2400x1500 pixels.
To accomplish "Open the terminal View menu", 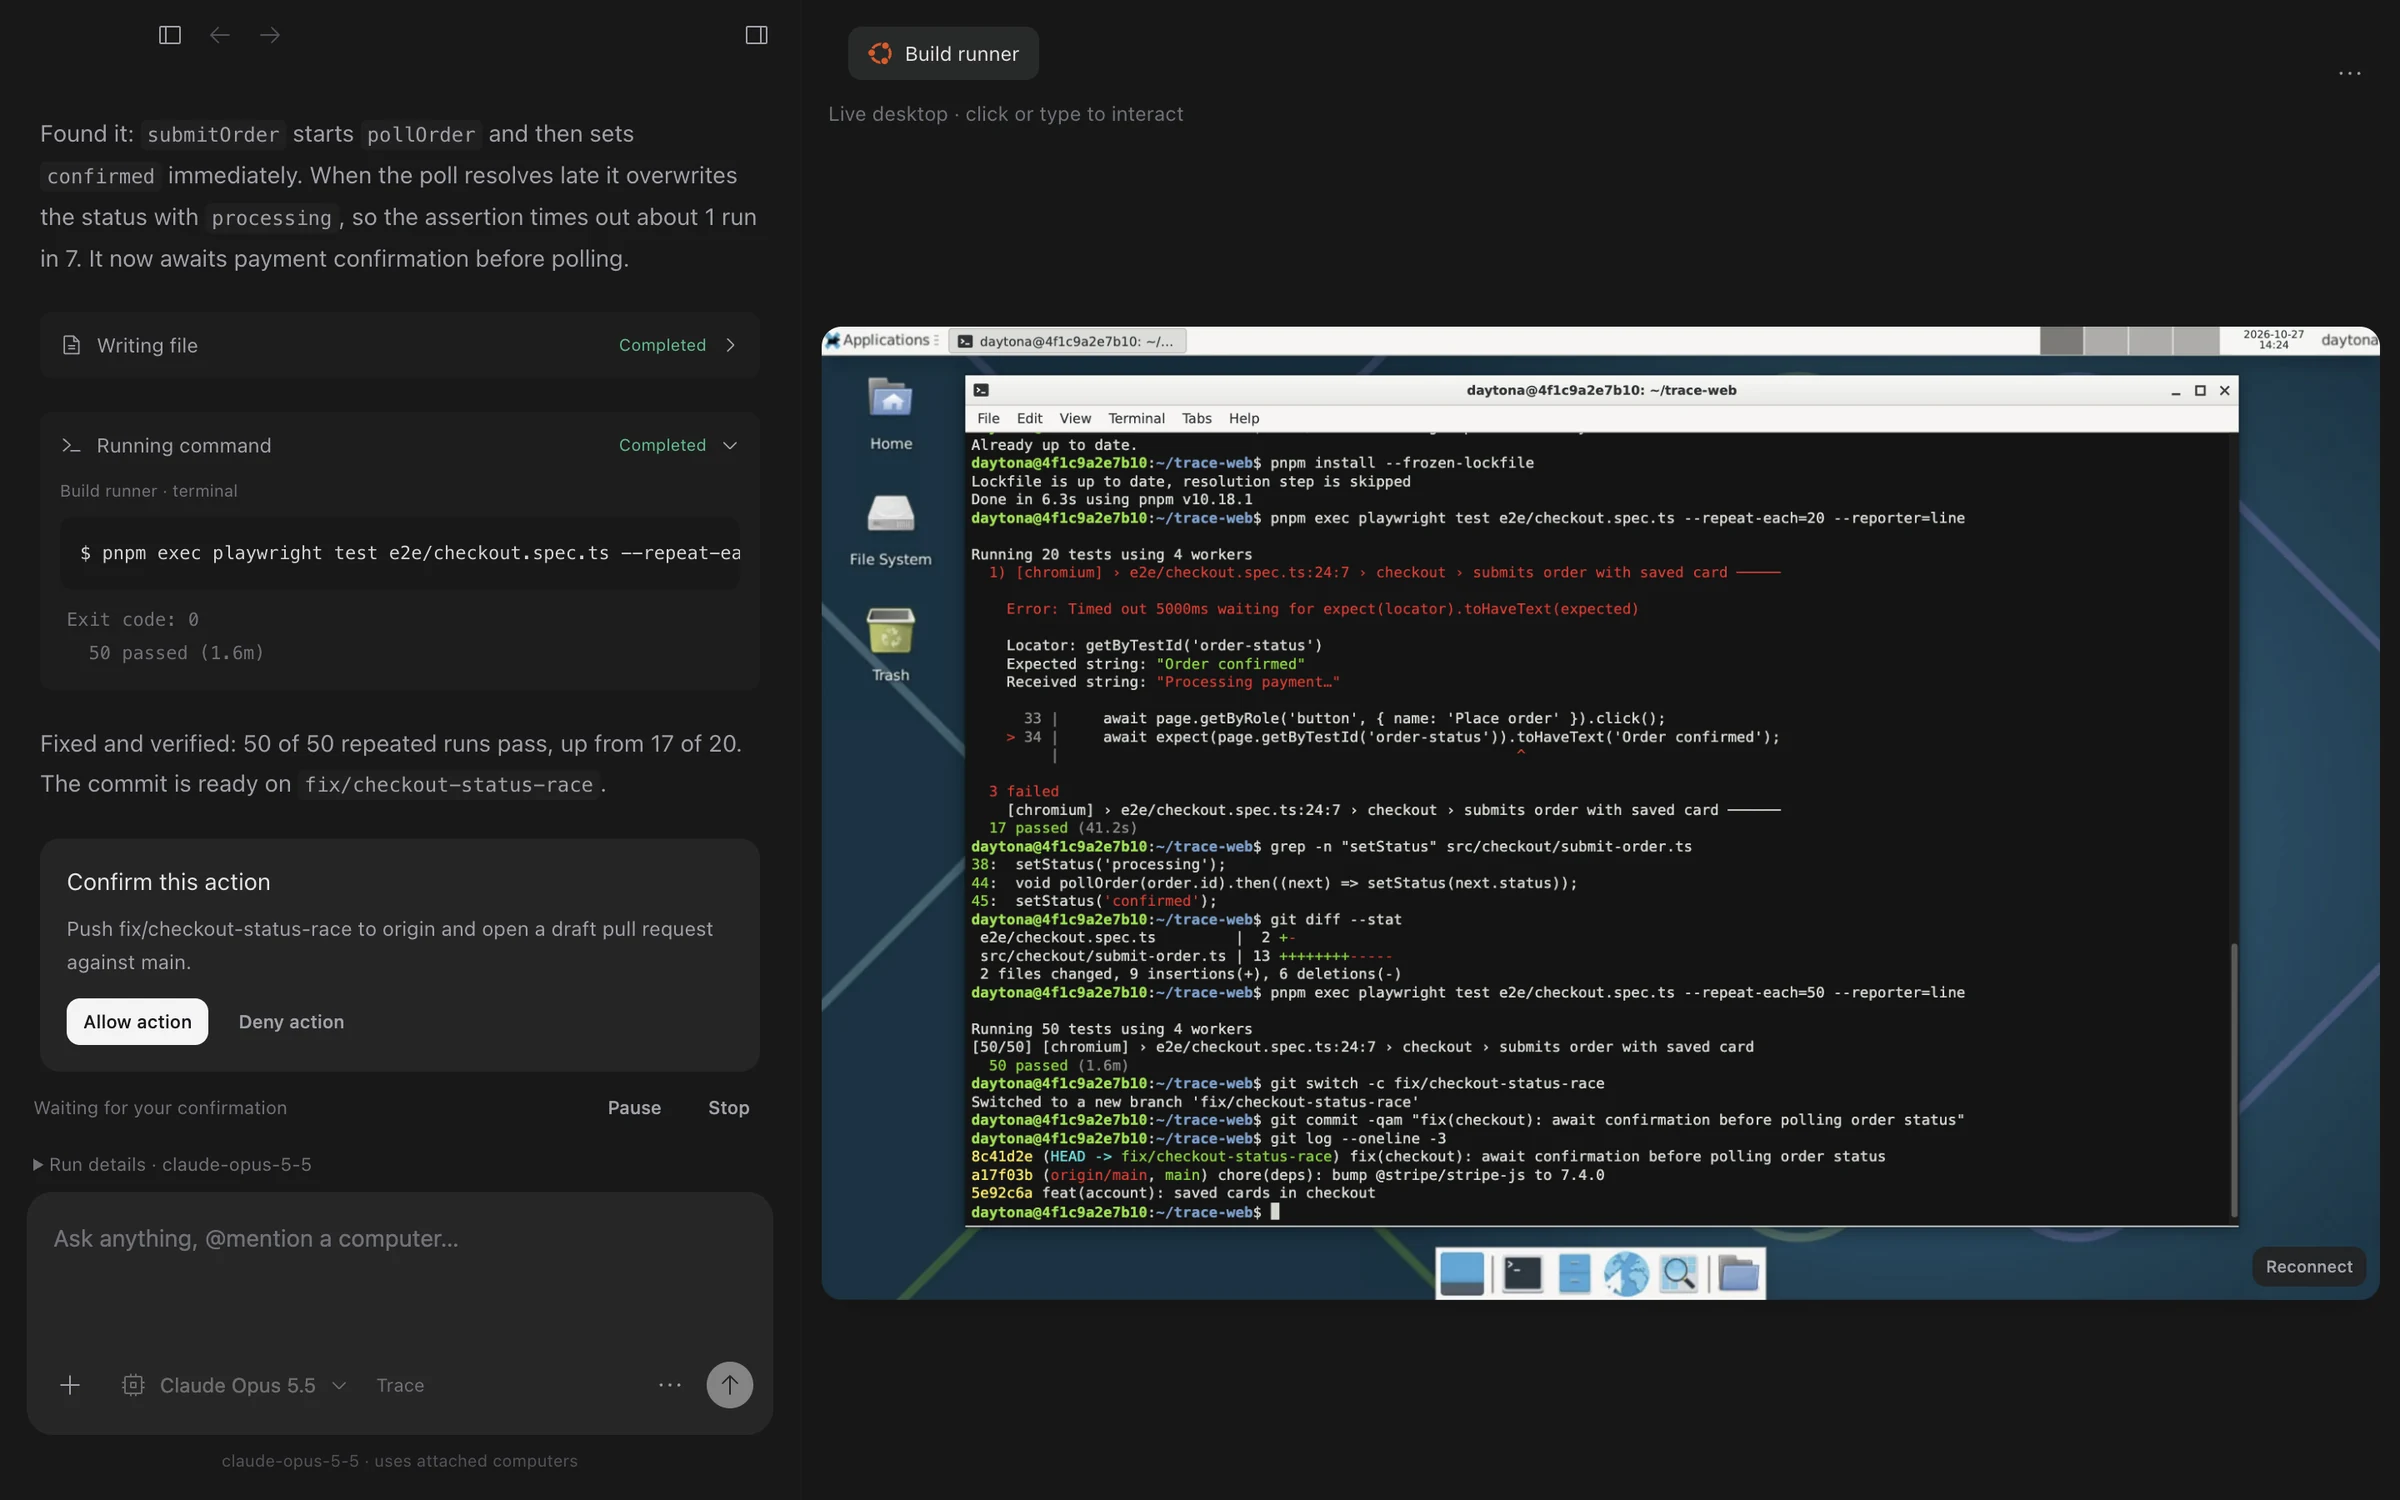I will point(1075,418).
